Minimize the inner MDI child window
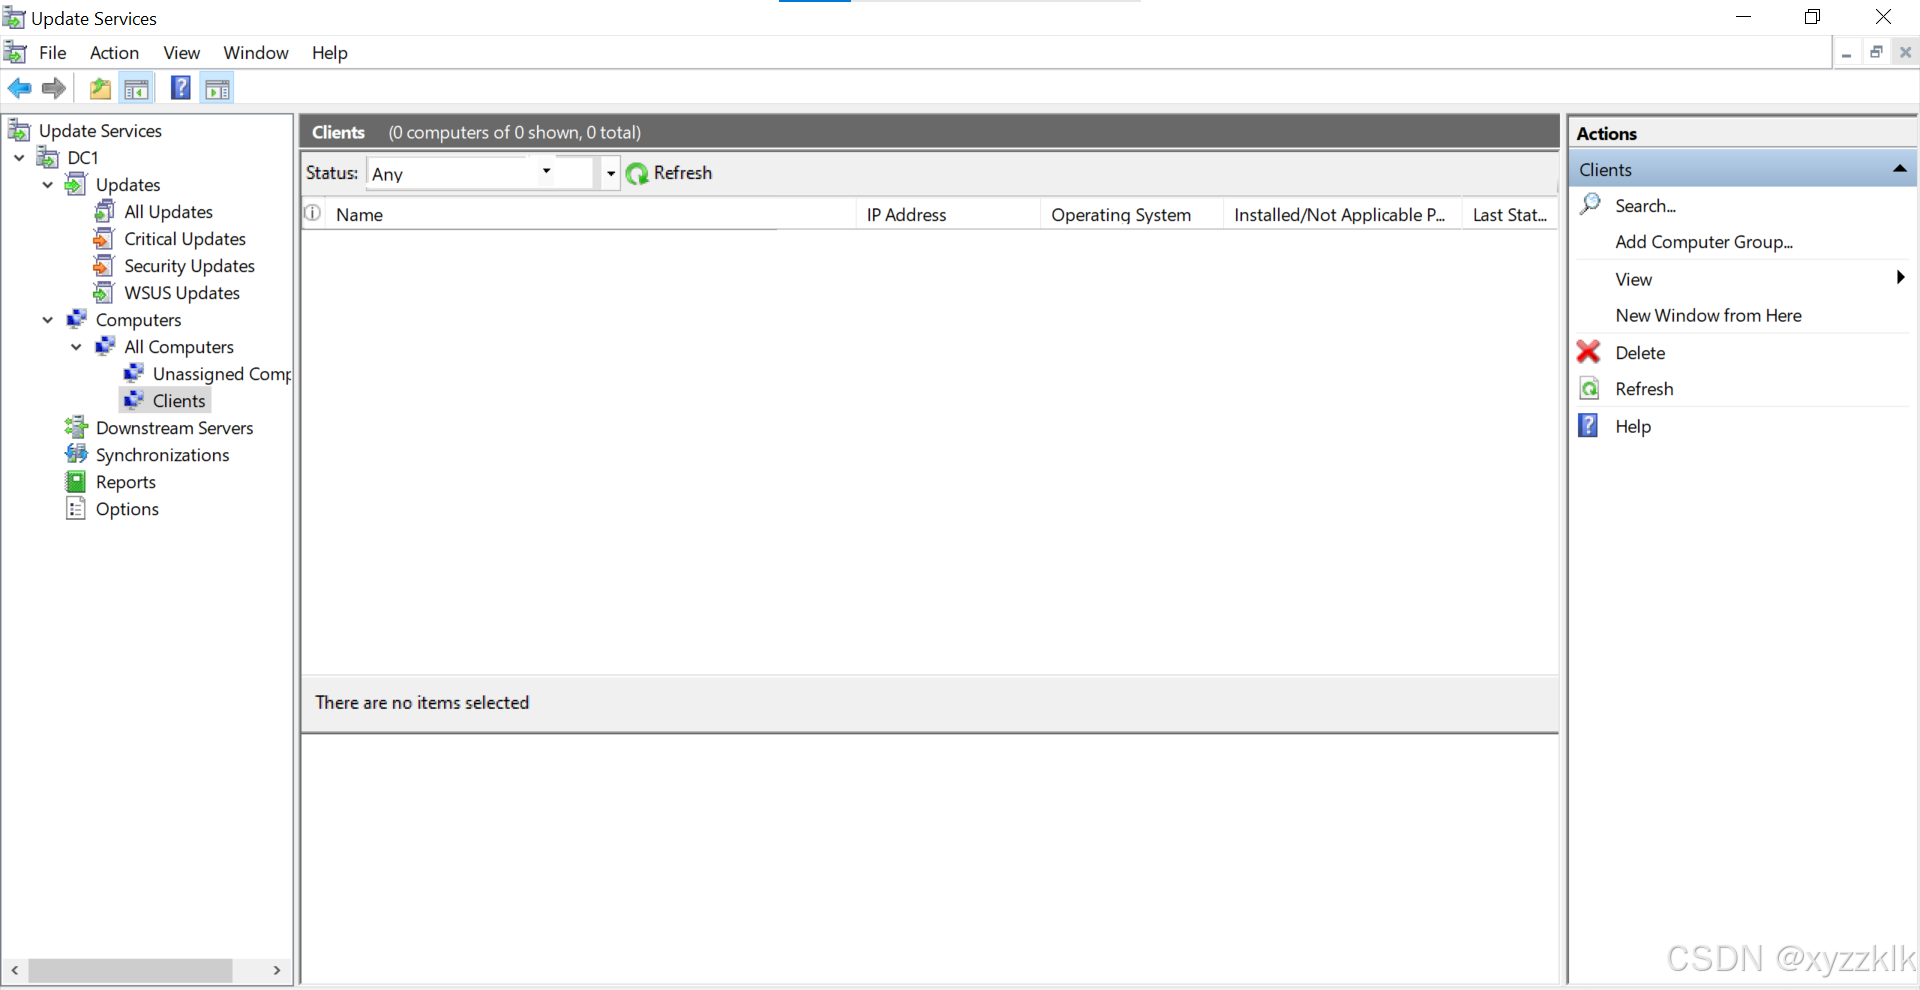 (1846, 53)
